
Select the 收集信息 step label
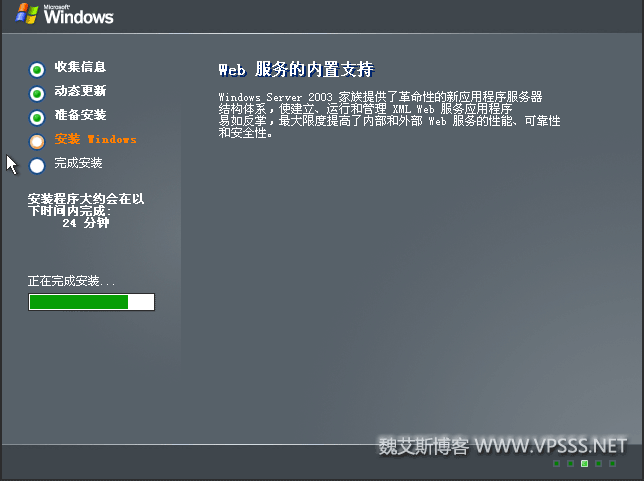(x=80, y=67)
